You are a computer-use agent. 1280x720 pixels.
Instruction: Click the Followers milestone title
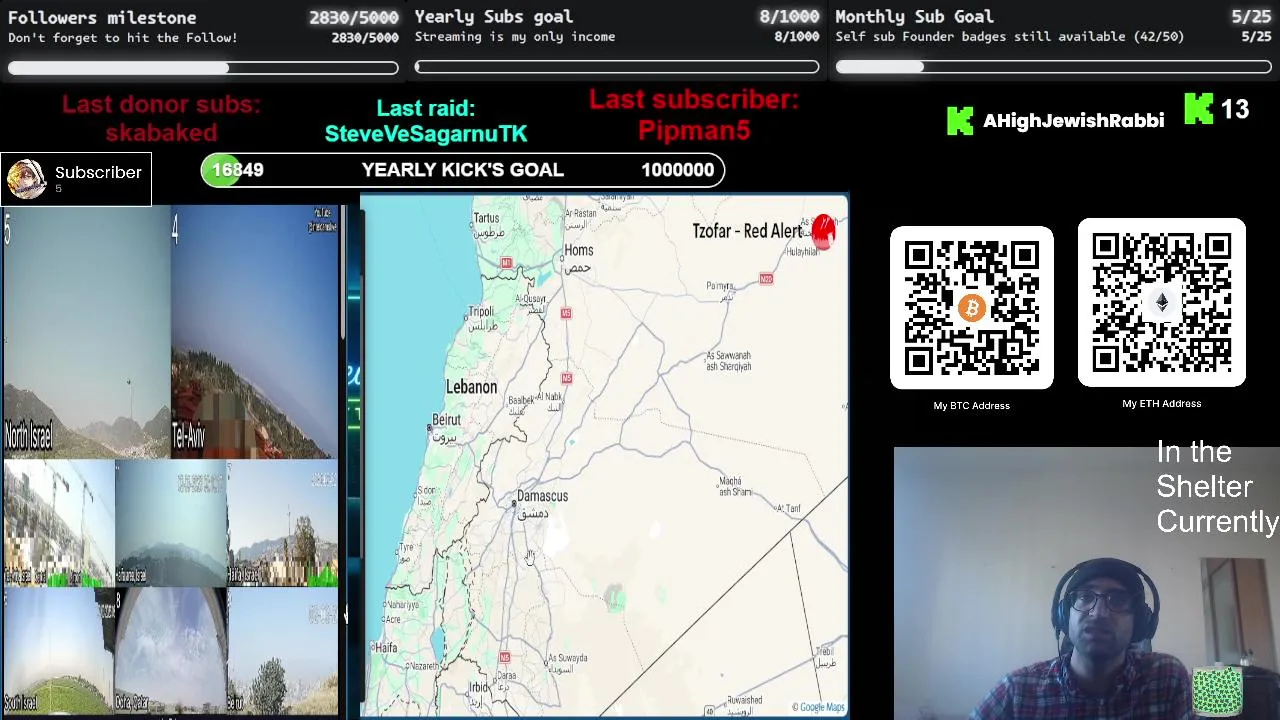102,18
